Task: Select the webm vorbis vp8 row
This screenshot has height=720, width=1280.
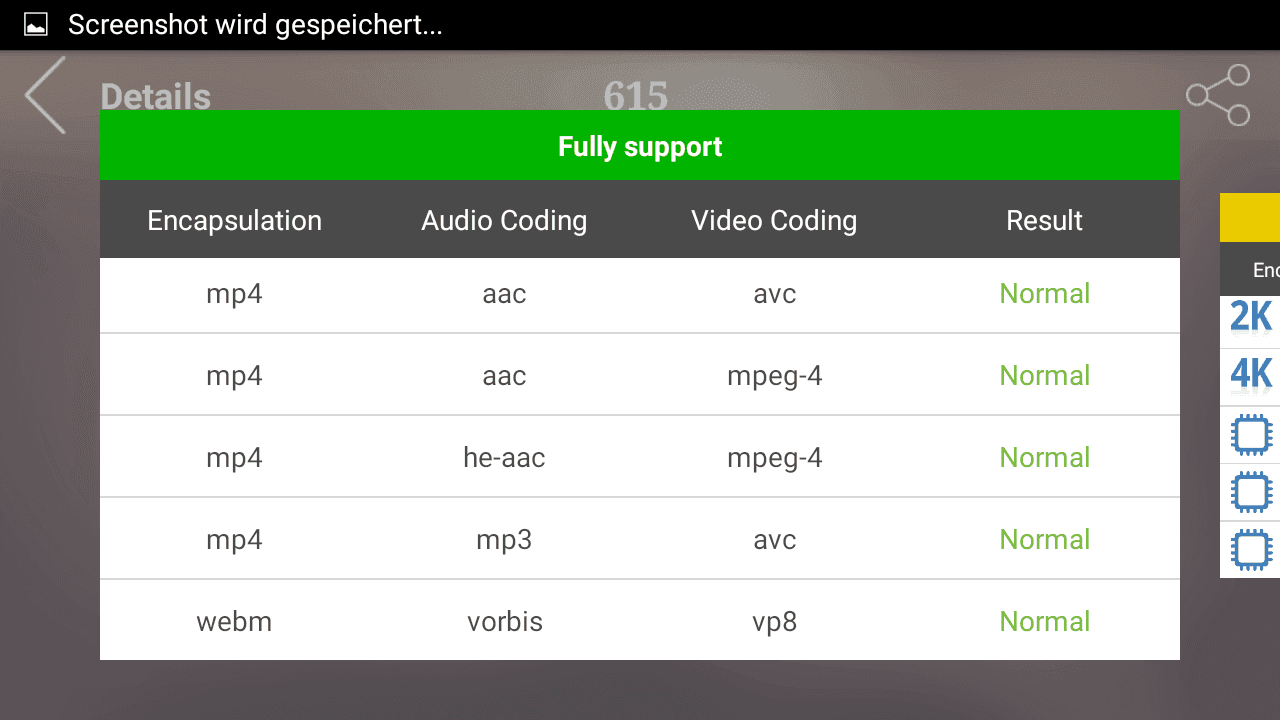Action: (x=640, y=621)
